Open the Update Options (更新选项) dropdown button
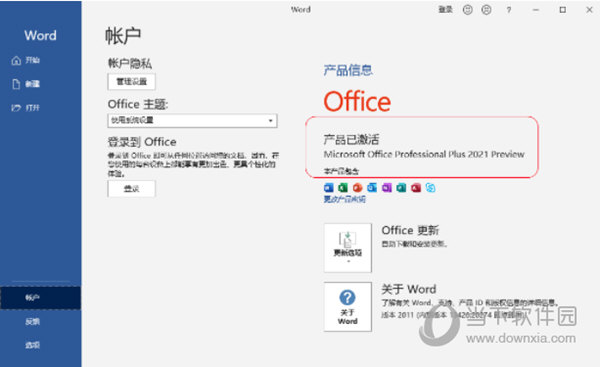This screenshot has height=367, width=600. tap(348, 248)
